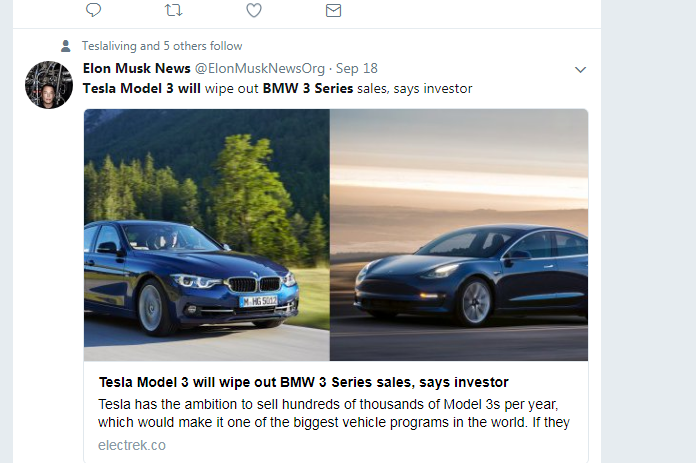Open the Sep 18 tweet timestamp

357,69
